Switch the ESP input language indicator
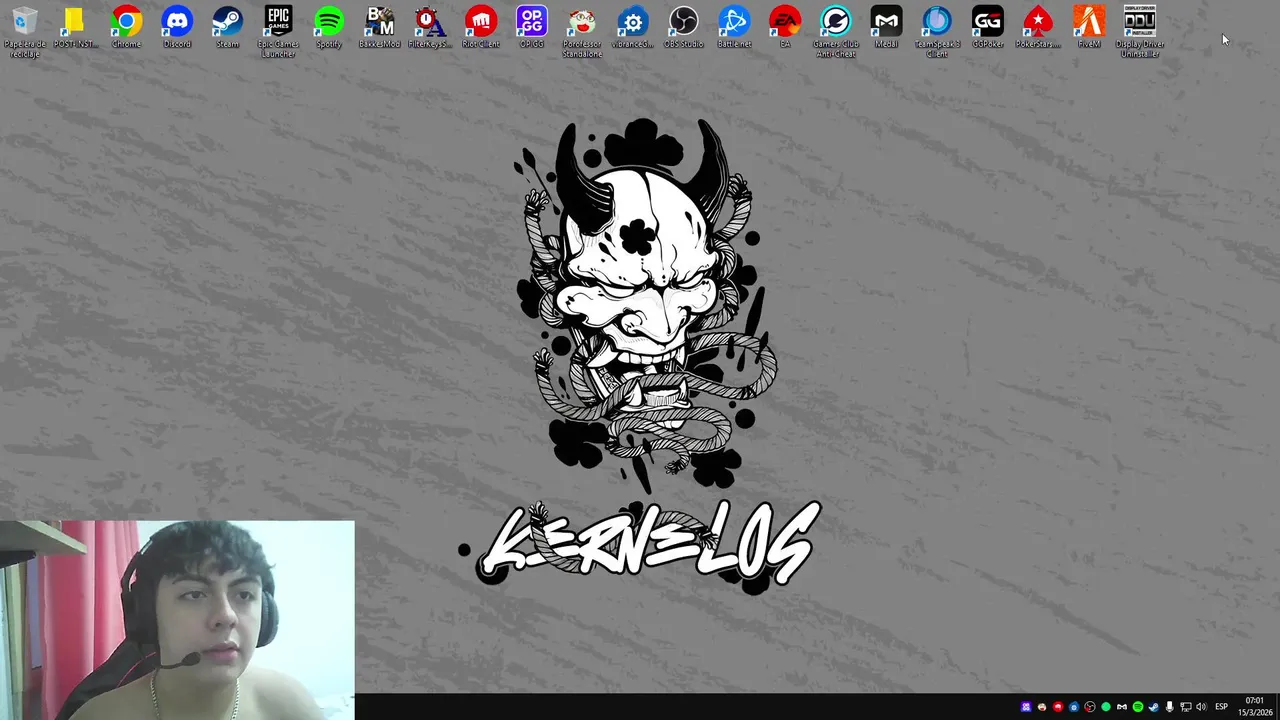This screenshot has width=1280, height=720. click(1221, 707)
